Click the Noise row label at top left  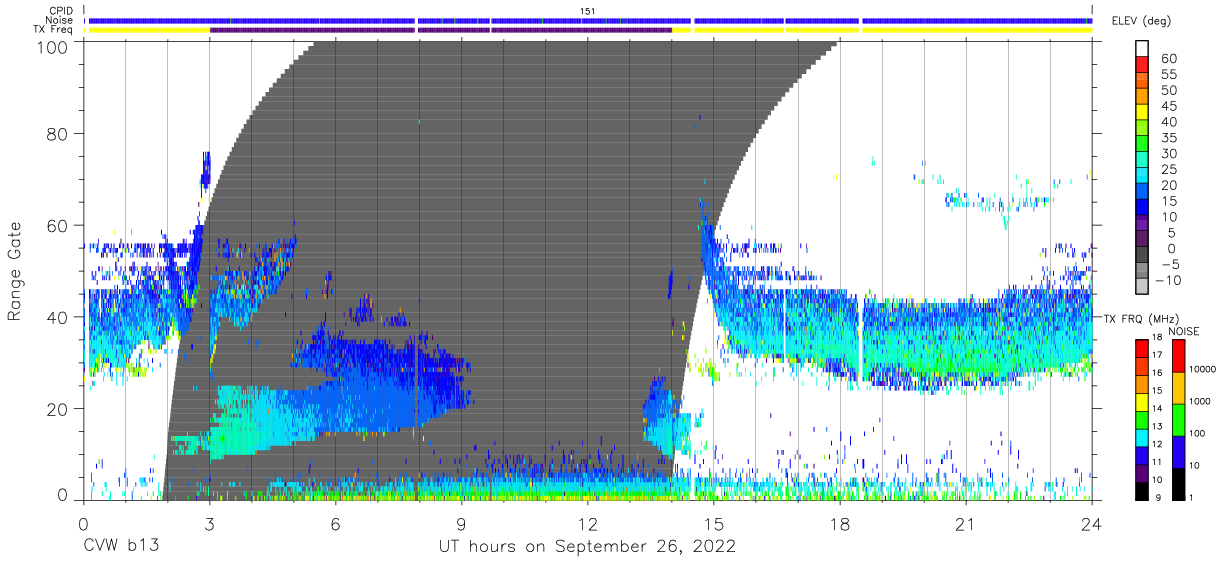[x=59, y=20]
